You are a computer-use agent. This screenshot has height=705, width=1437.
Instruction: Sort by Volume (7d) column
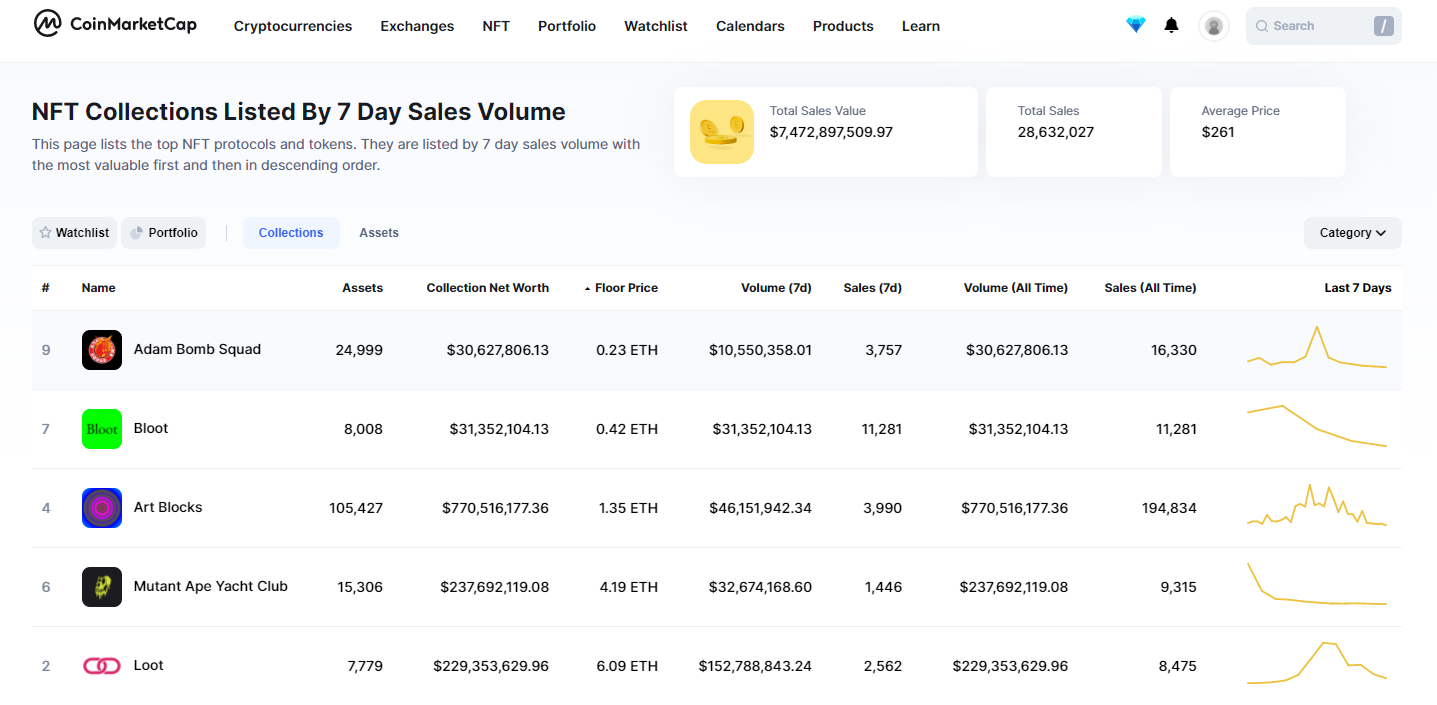click(x=776, y=288)
